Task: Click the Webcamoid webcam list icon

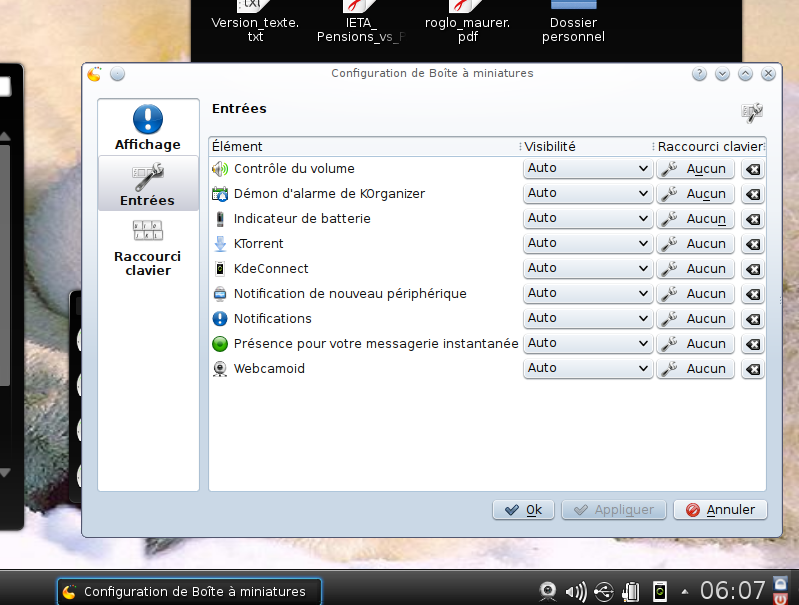Action: tap(220, 369)
